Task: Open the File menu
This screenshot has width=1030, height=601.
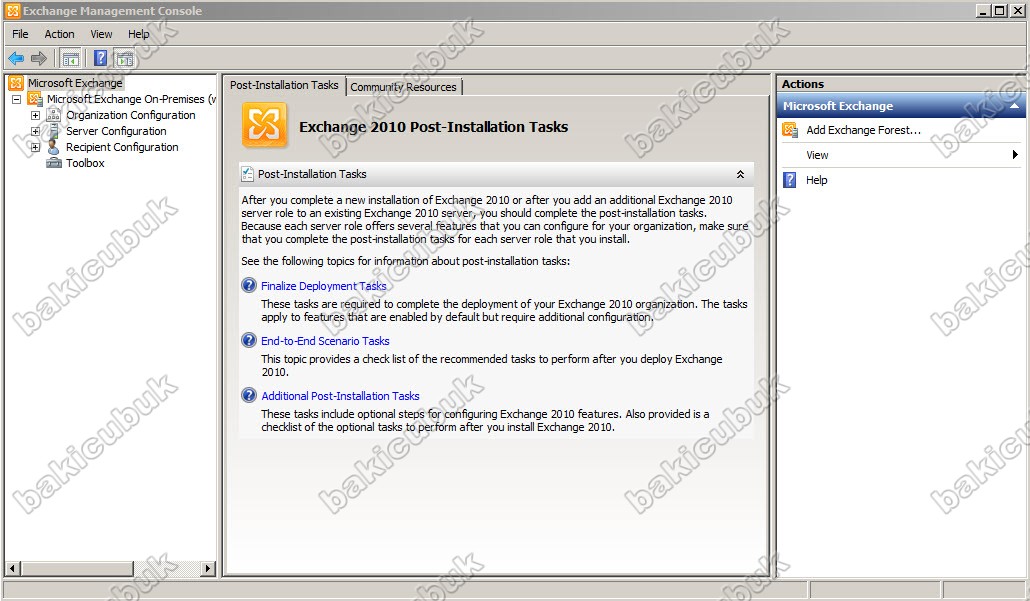Action: tap(20, 34)
